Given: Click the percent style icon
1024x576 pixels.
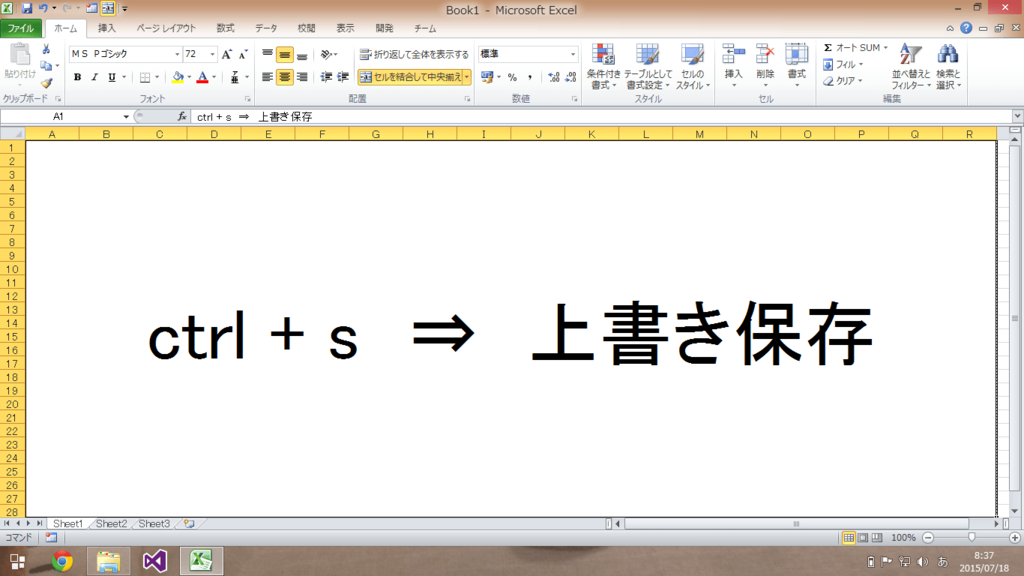Looking at the screenshot, I should (x=513, y=77).
